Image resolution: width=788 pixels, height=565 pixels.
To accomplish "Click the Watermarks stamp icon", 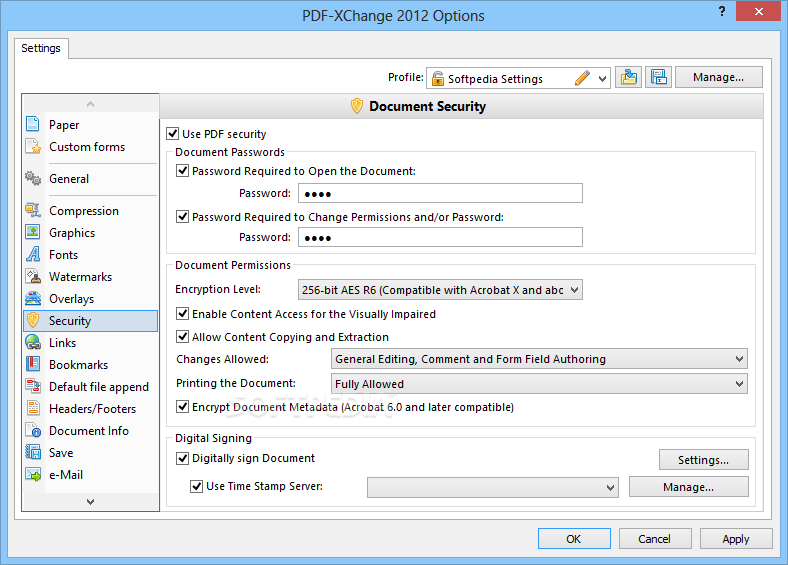I will click(33, 276).
